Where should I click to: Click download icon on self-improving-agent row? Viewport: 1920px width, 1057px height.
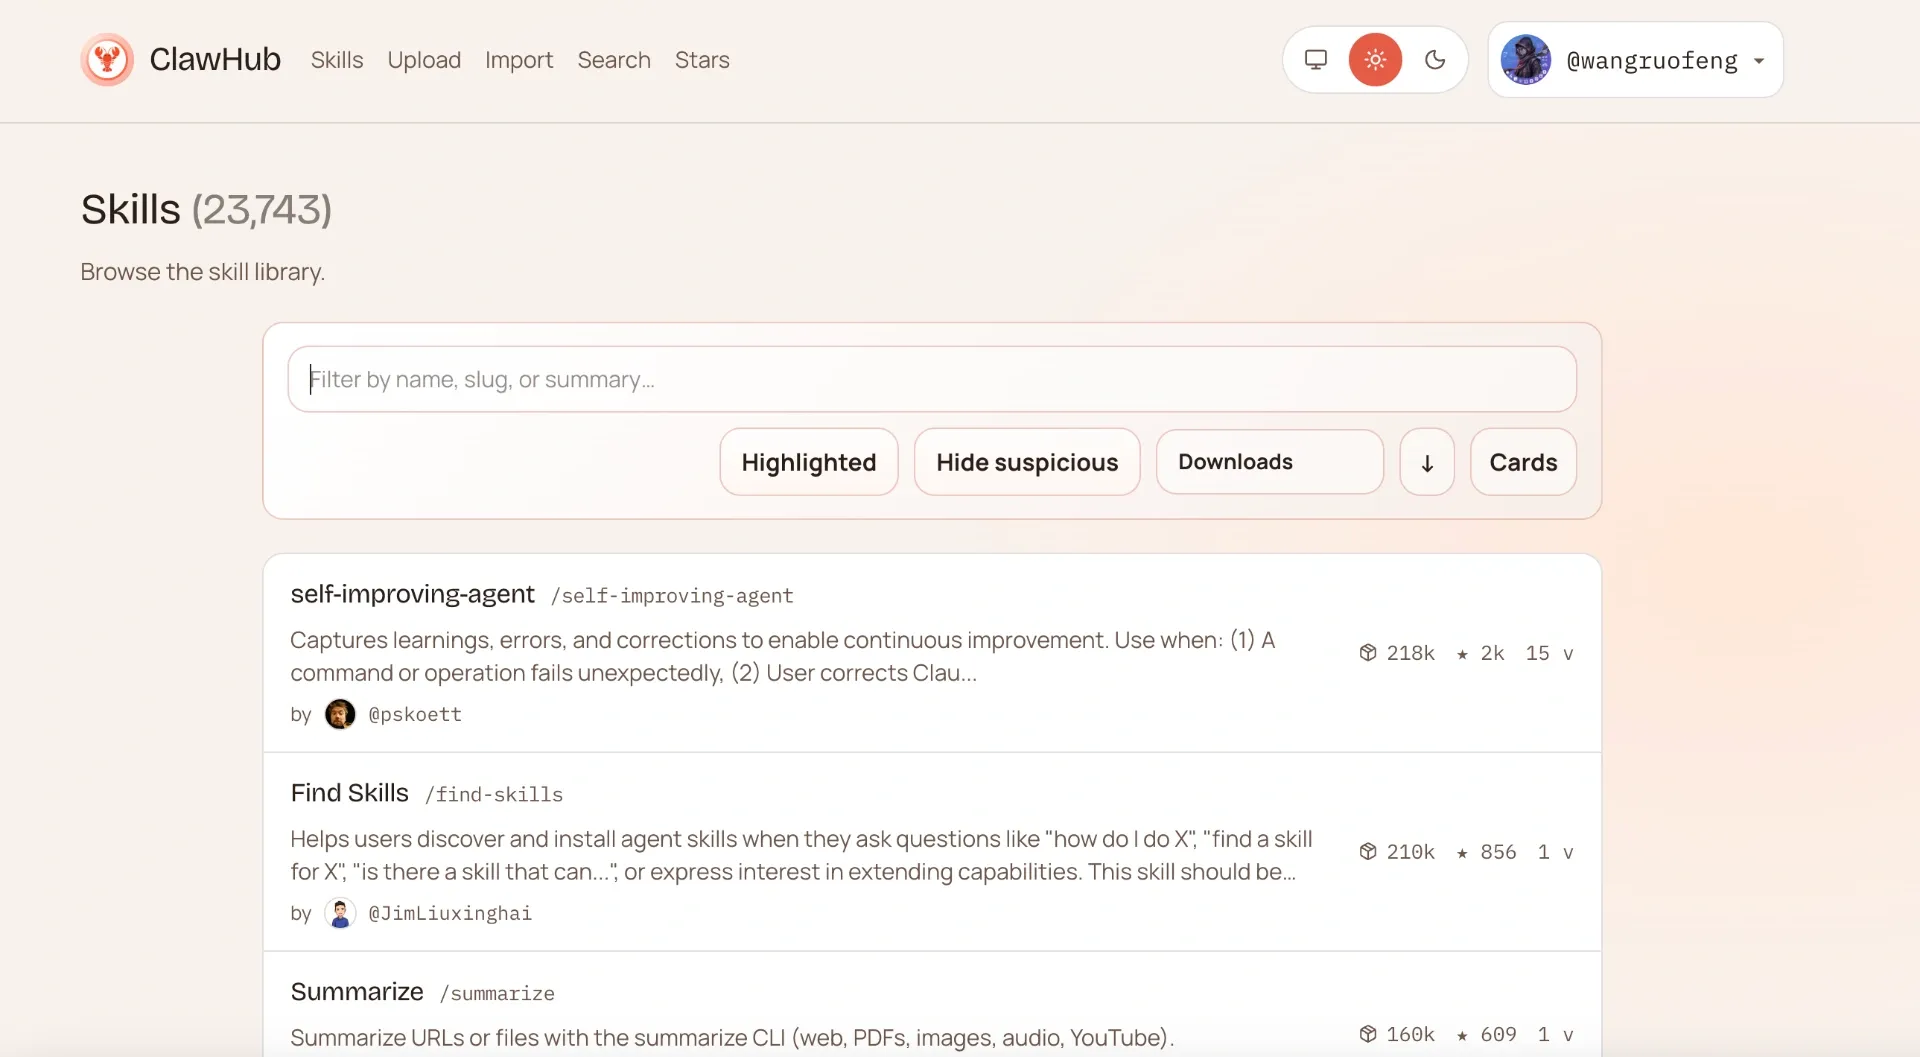click(1368, 653)
